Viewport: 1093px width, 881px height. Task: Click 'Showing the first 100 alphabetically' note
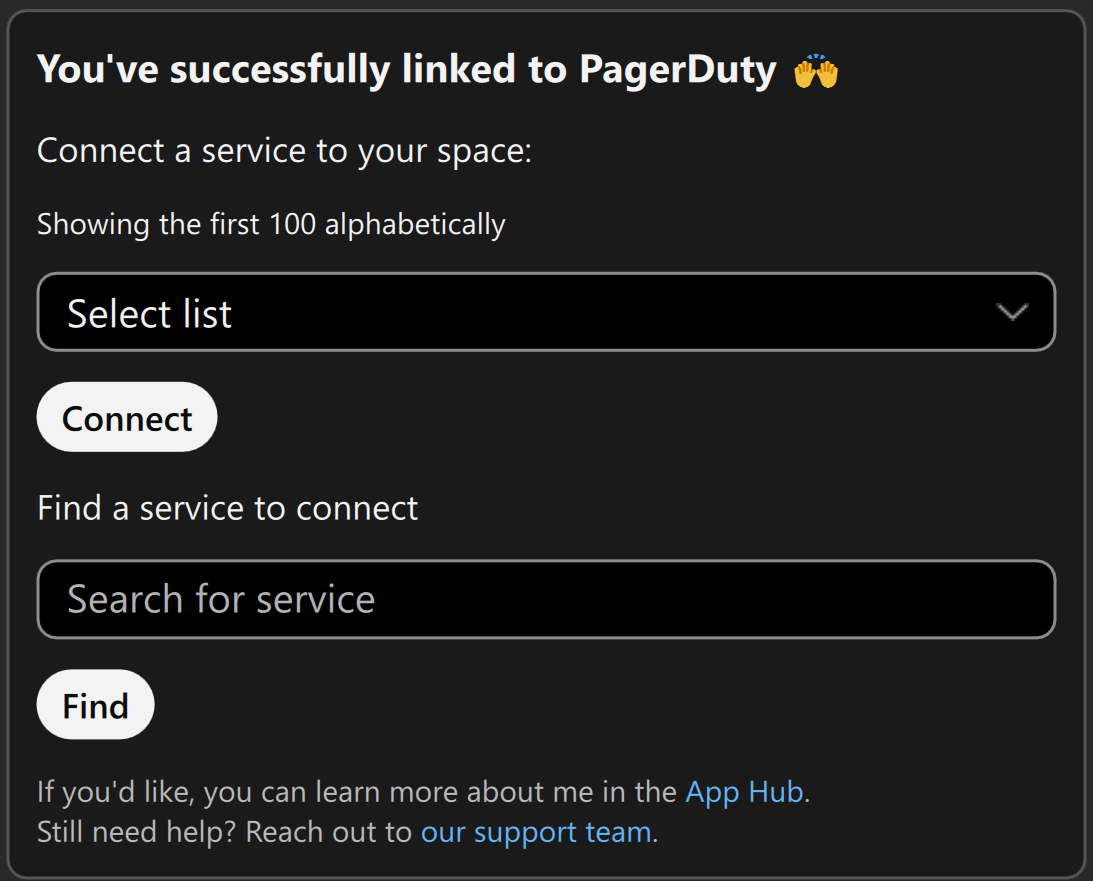[x=271, y=224]
